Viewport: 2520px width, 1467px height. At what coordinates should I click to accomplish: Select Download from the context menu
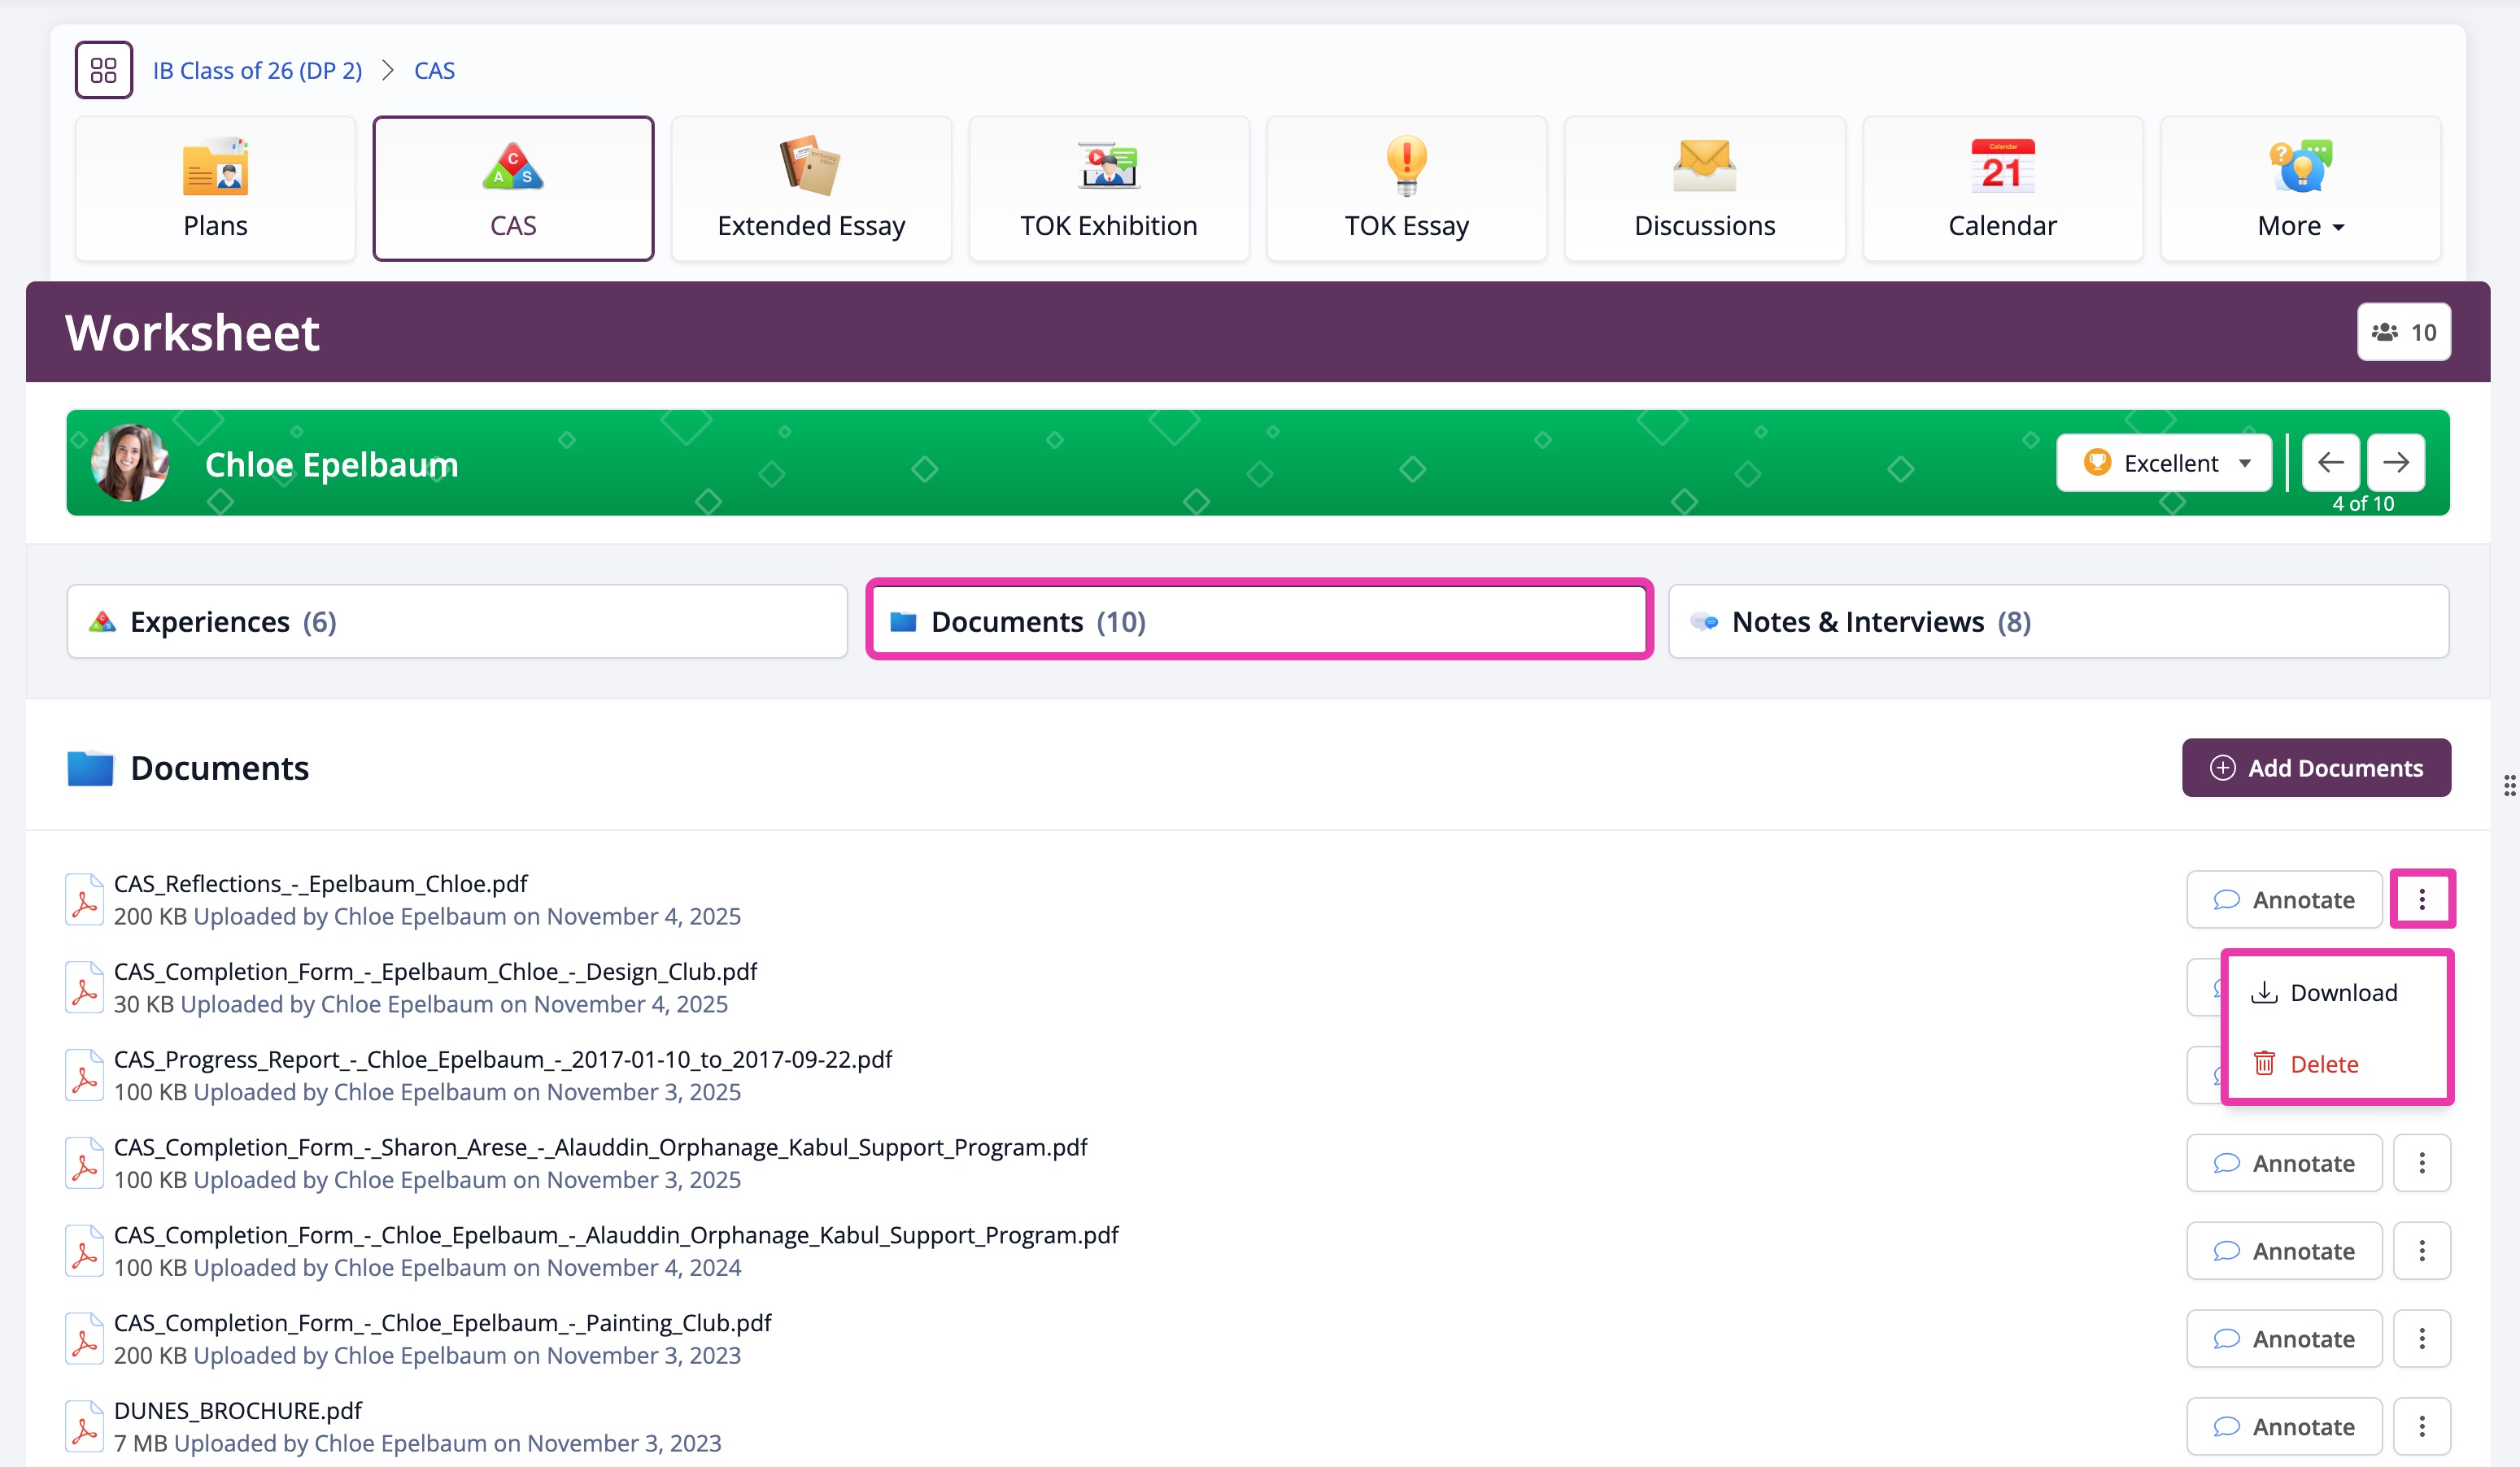[2324, 992]
